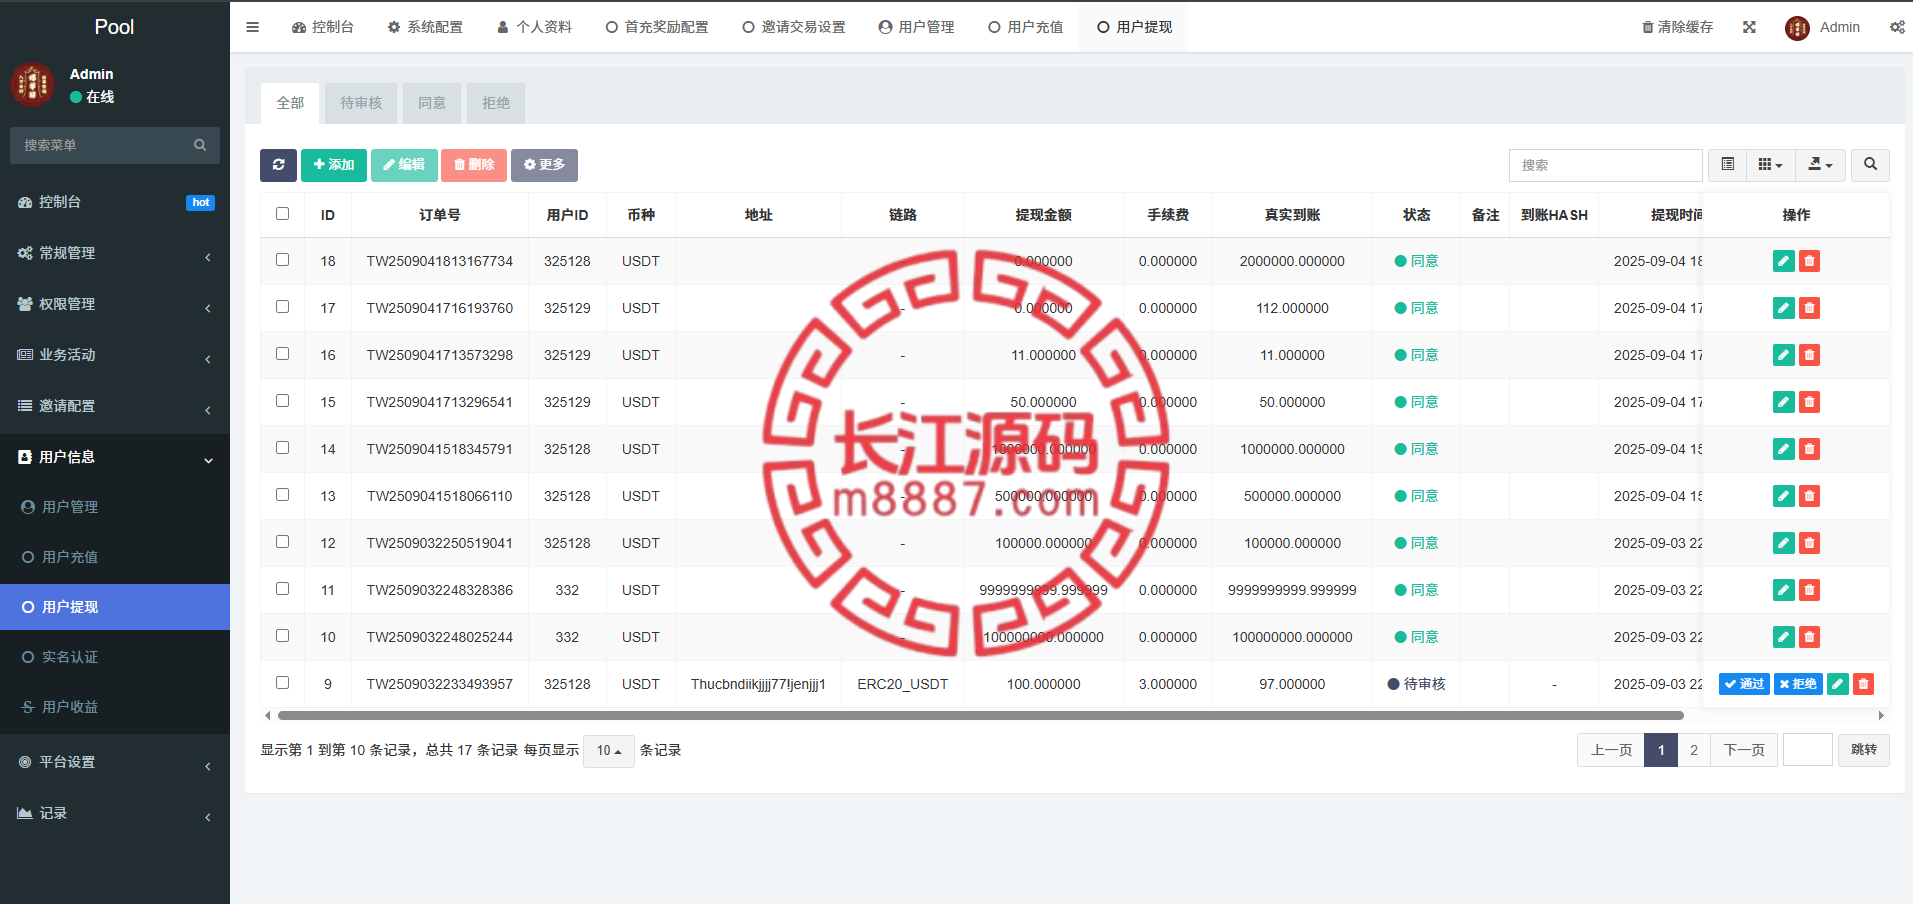
Task: Reject row 9 with 拒绝 button
Action: click(1798, 684)
